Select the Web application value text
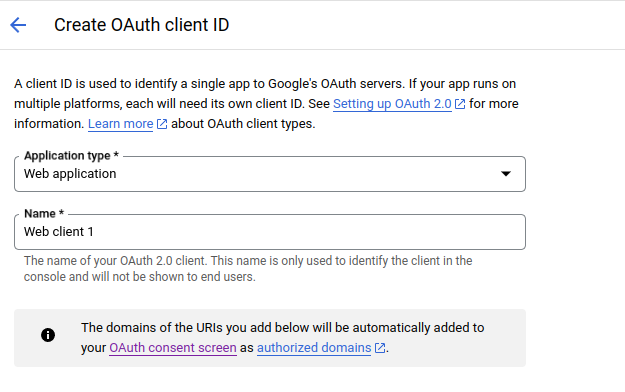This screenshot has height=392, width=625. [70, 174]
